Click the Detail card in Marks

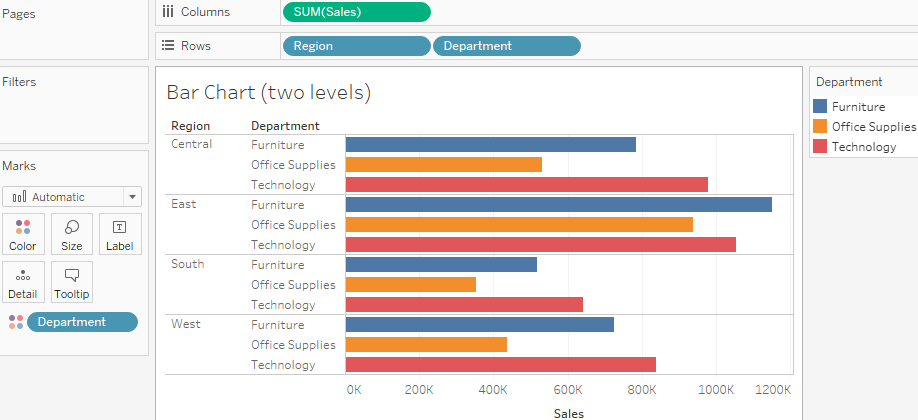click(23, 282)
